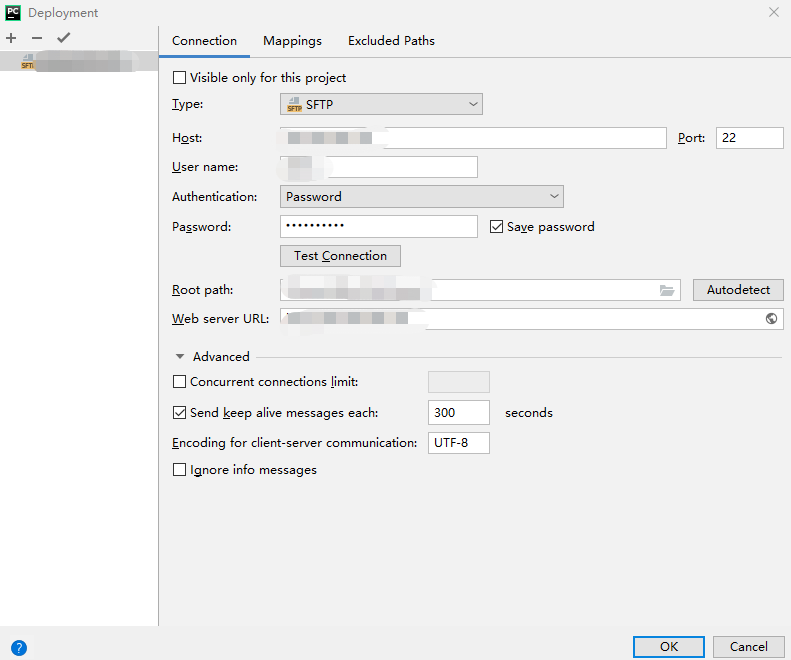Browse for root path folder icon
This screenshot has width=791, height=660.
pyautogui.click(x=667, y=290)
